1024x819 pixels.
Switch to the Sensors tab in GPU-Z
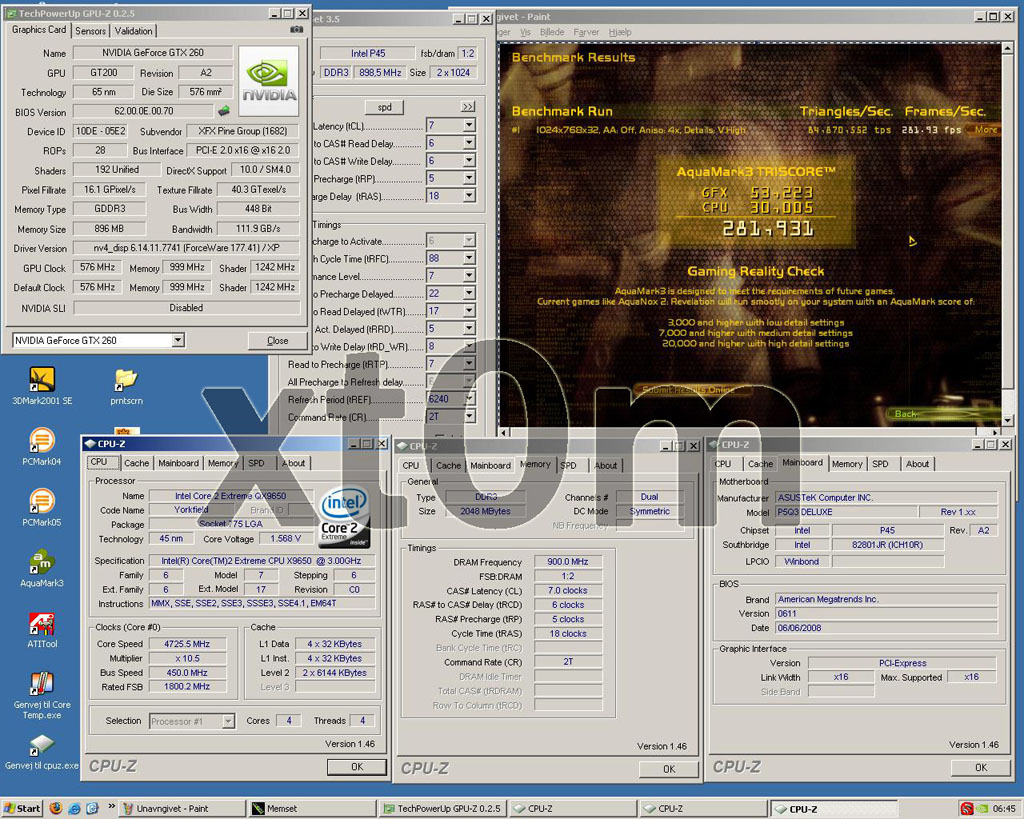click(x=90, y=31)
